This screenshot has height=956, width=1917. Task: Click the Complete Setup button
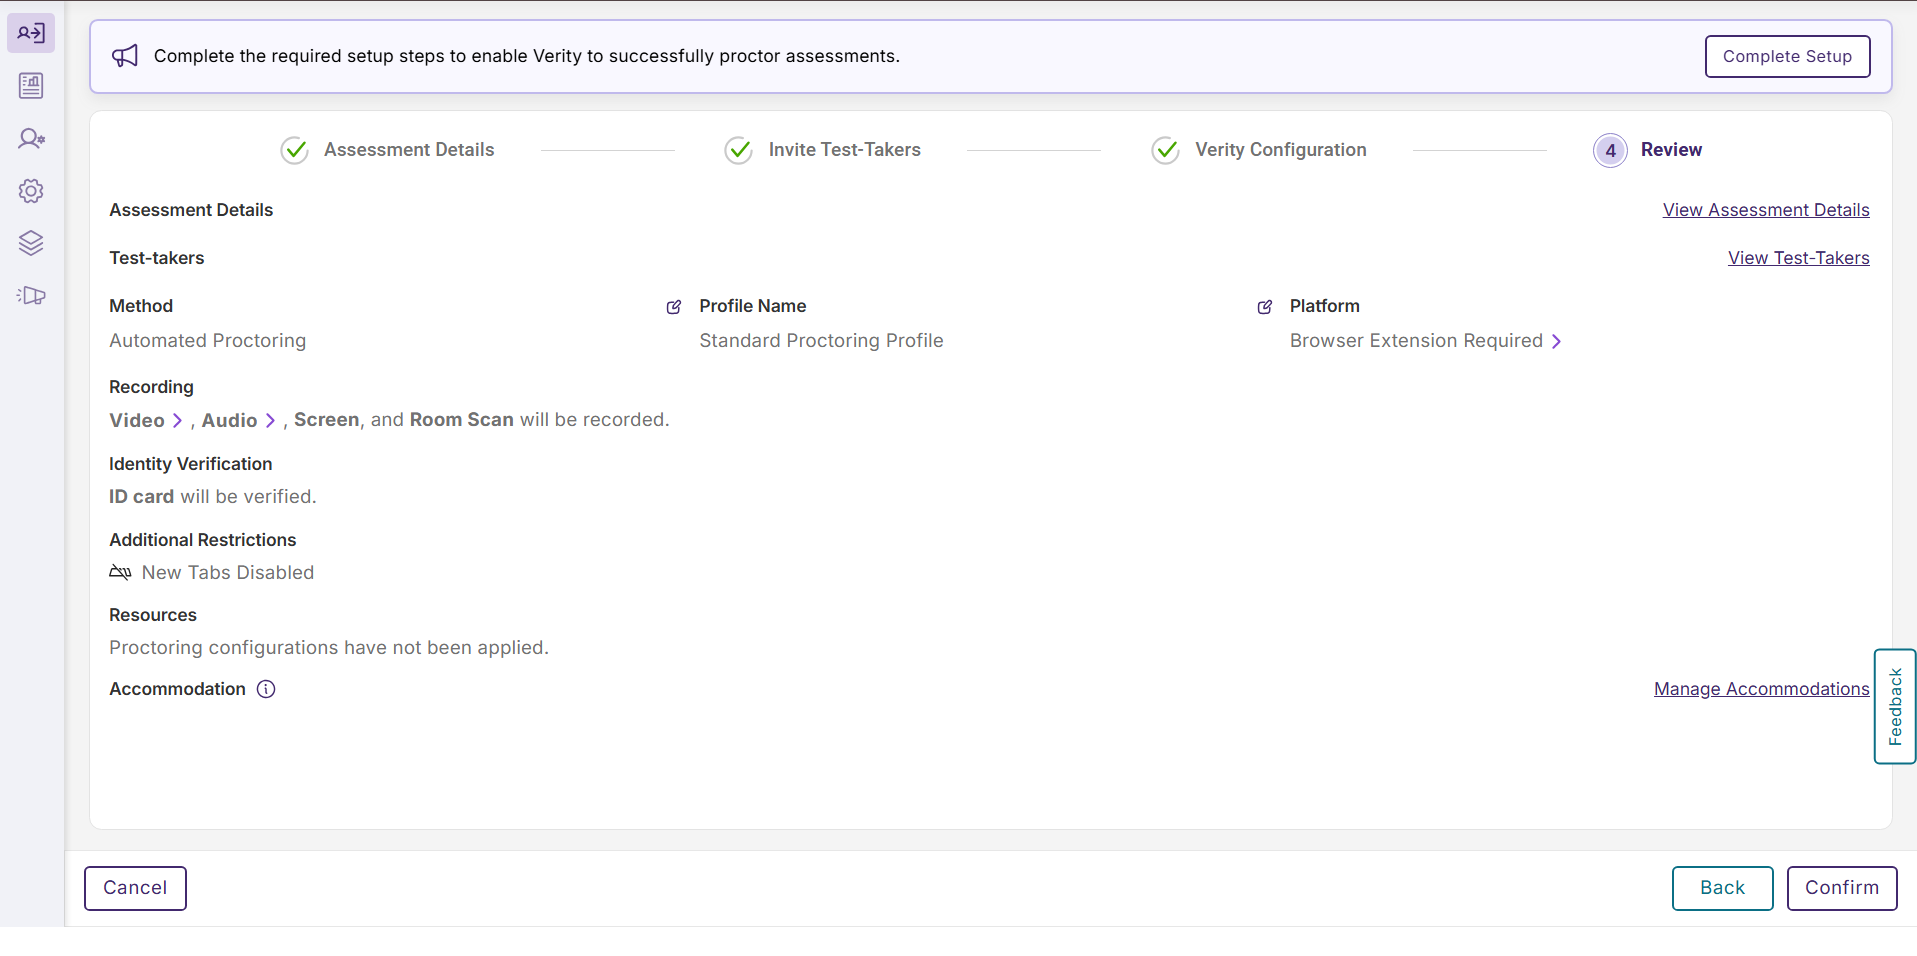point(1788,56)
